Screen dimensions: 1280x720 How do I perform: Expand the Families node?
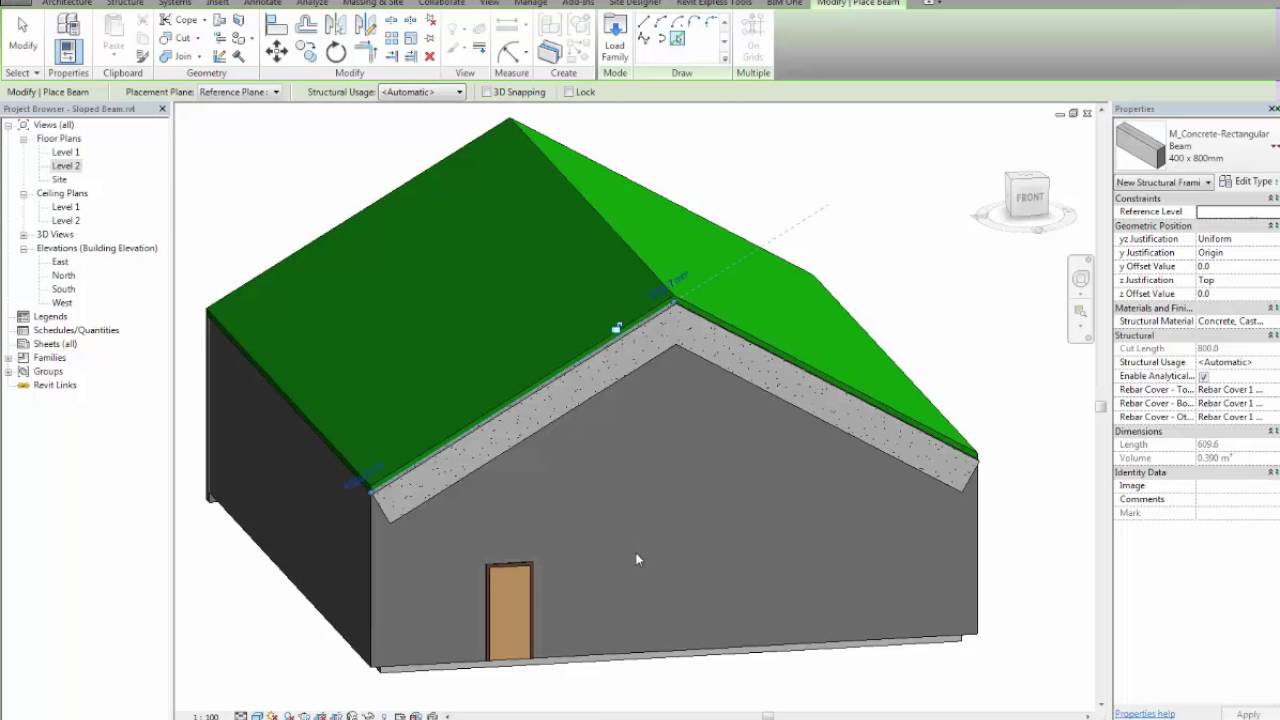(x=9, y=358)
